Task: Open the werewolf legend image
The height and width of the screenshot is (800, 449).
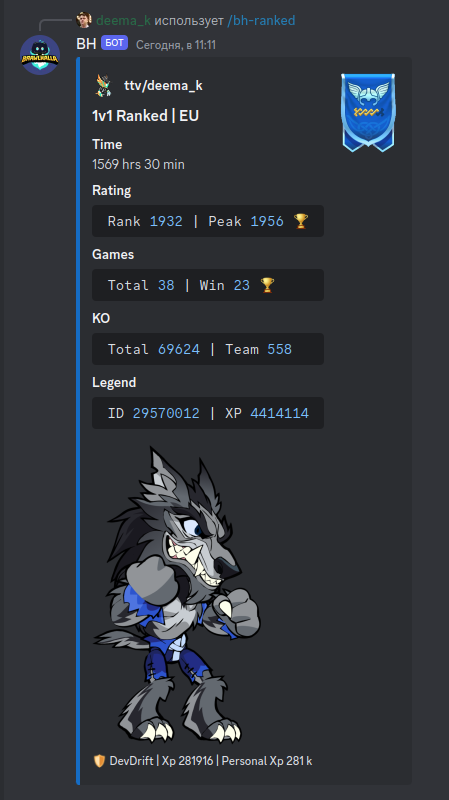Action: (x=177, y=594)
